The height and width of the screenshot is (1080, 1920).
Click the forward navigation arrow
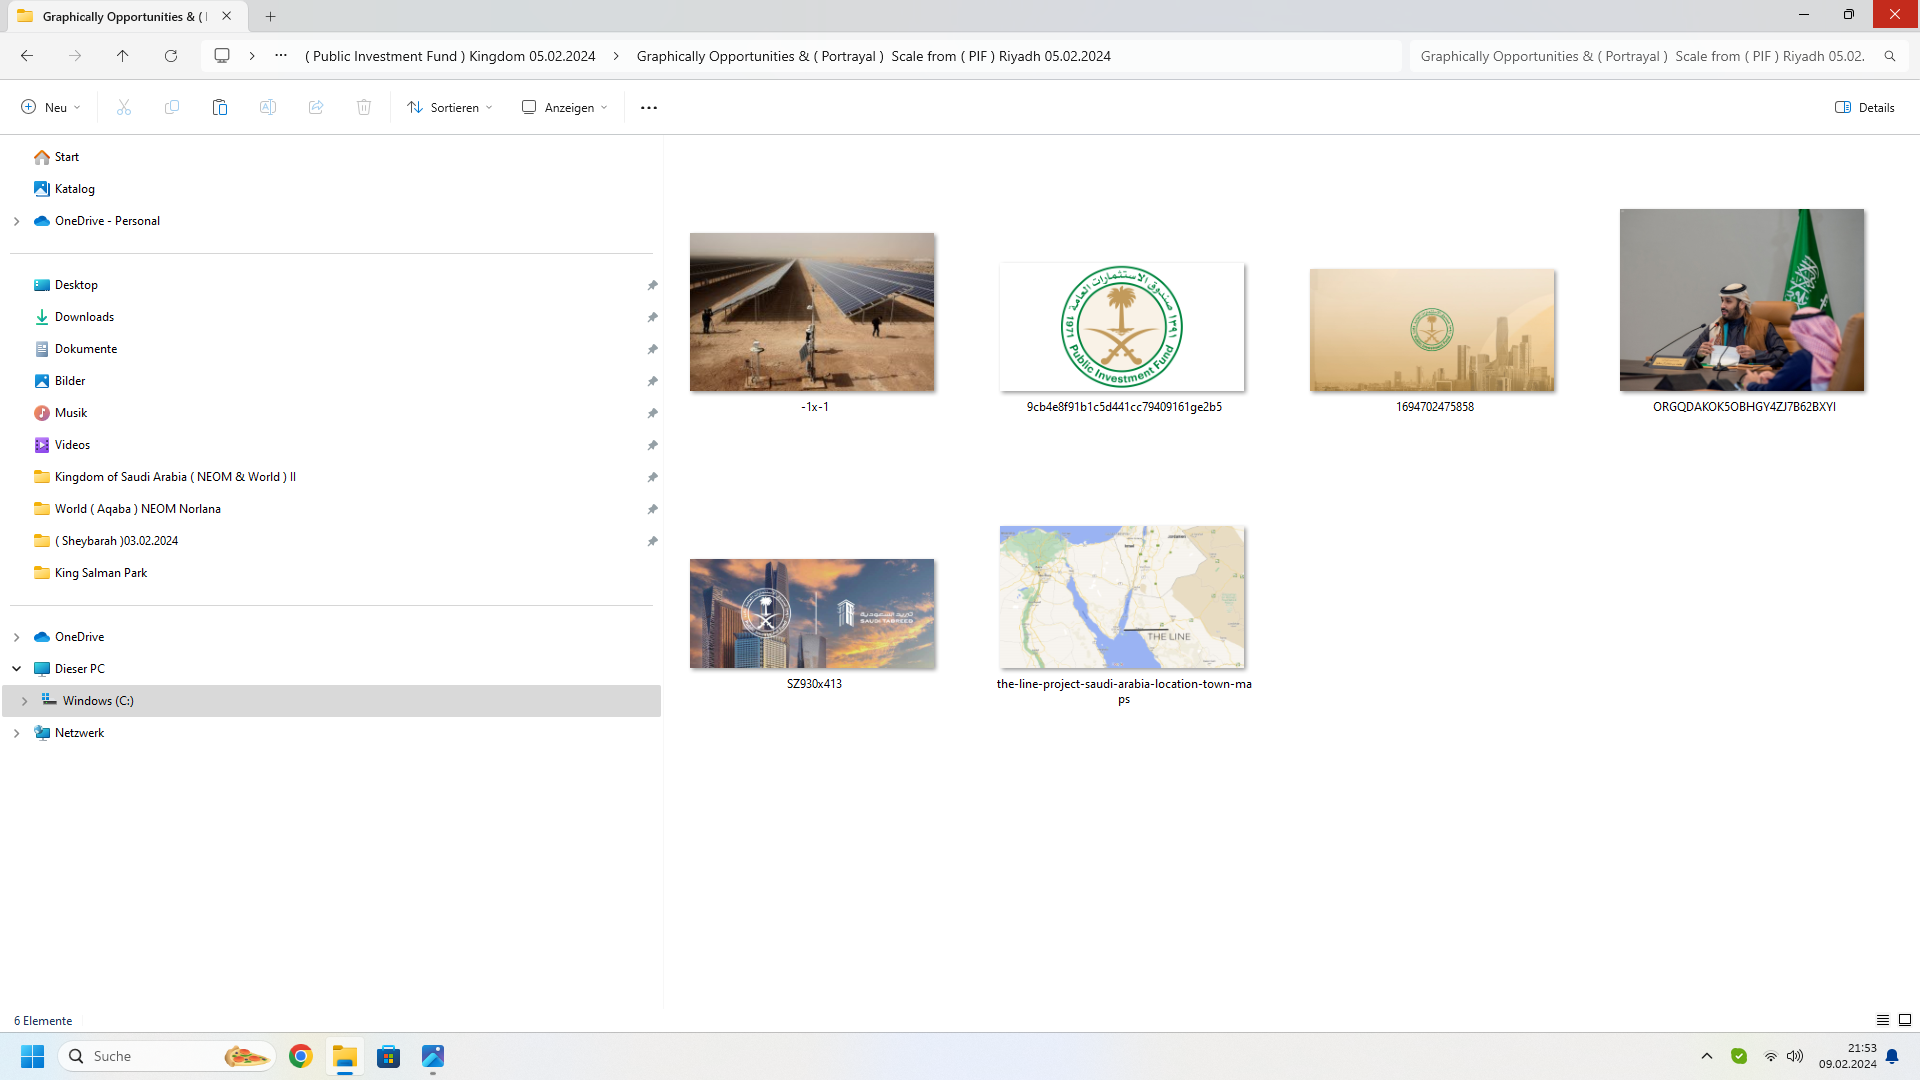pos(75,56)
